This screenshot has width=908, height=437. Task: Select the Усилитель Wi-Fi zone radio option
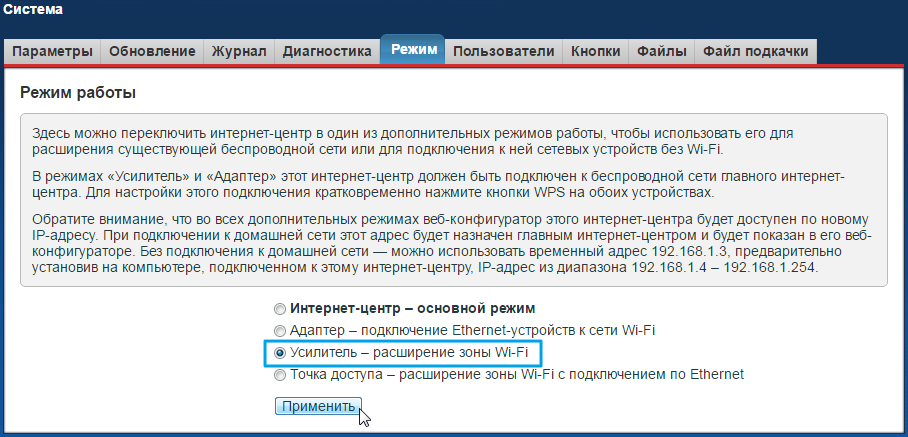[x=280, y=353]
